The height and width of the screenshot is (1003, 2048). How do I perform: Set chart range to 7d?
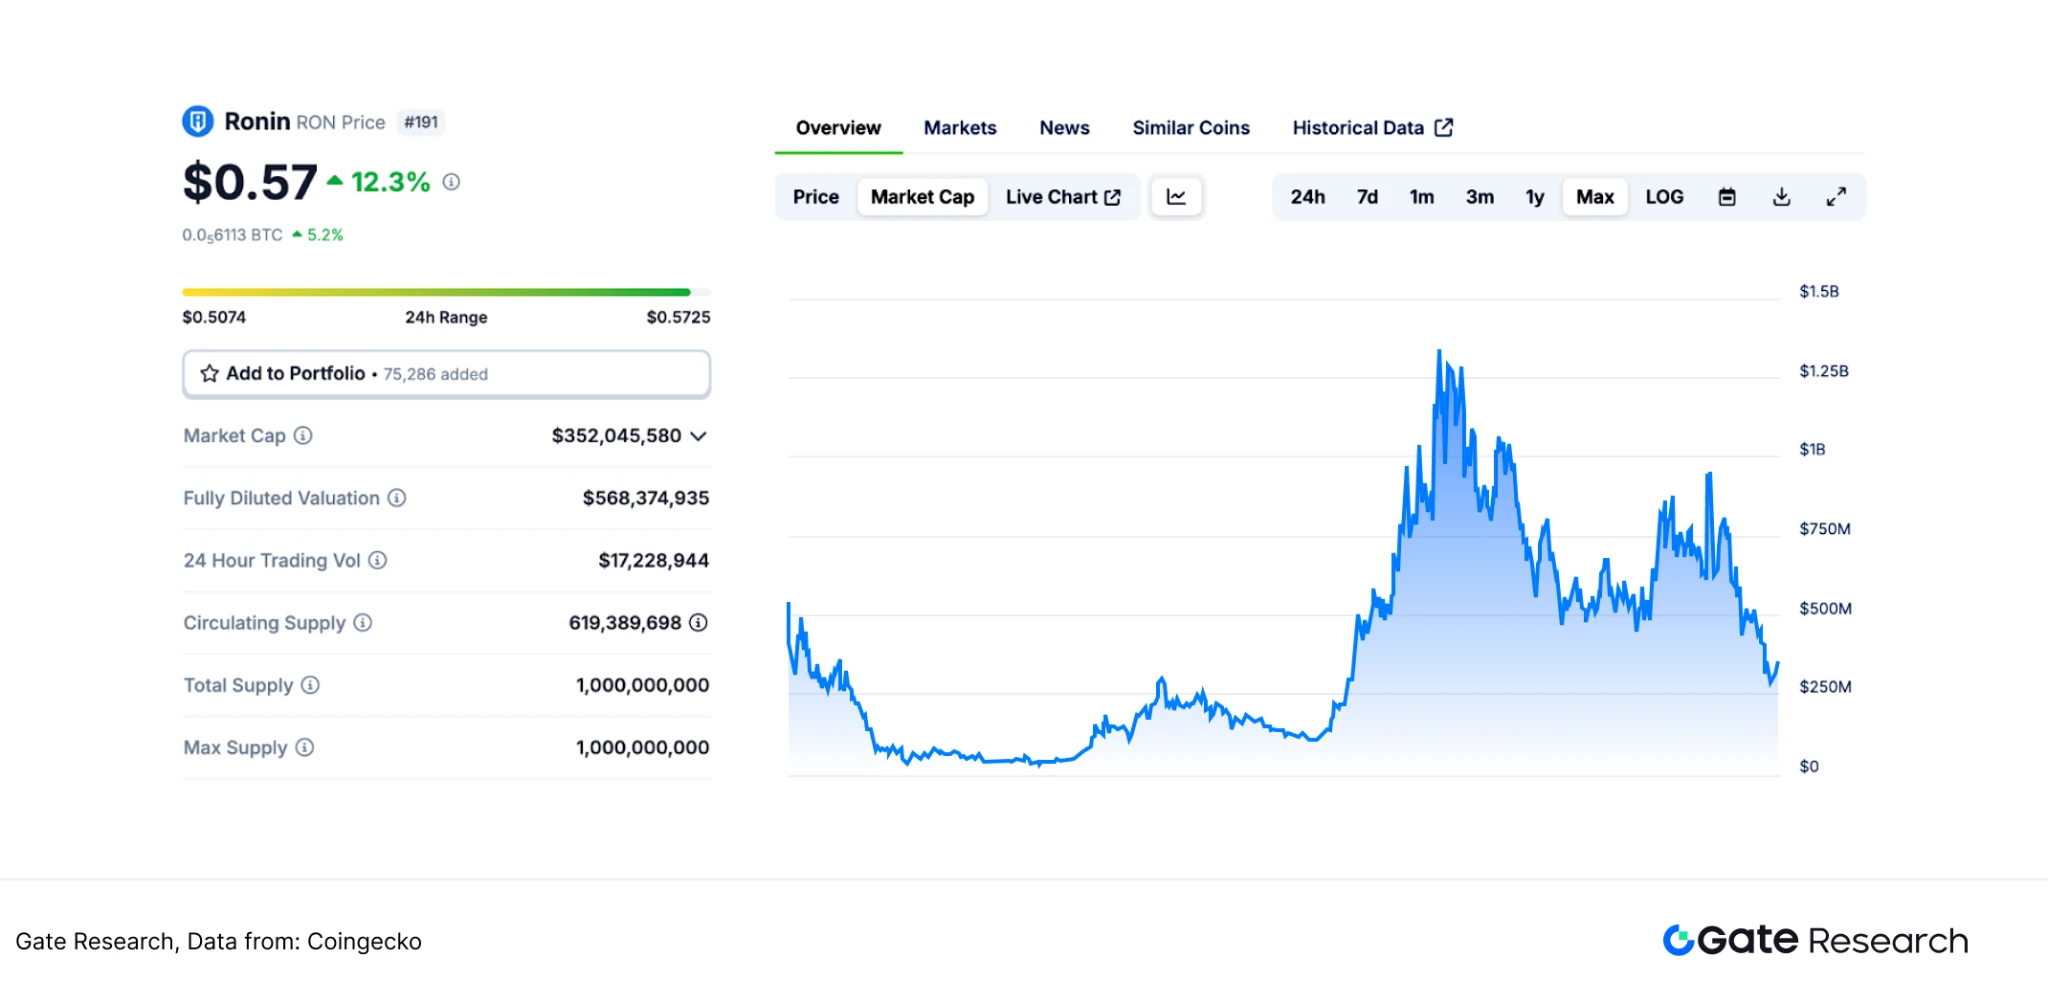(x=1368, y=197)
